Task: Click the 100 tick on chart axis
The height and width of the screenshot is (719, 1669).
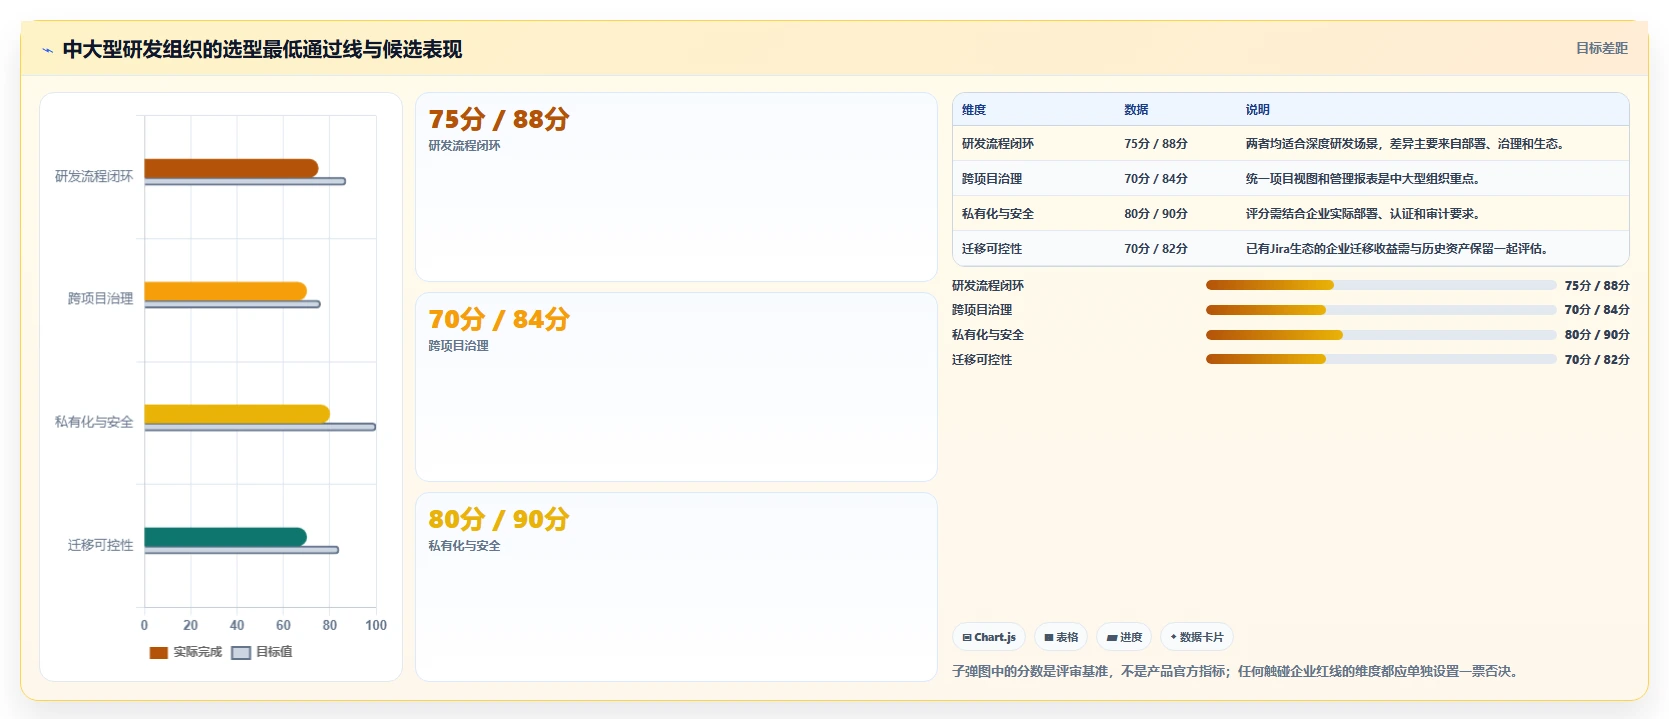Action: click(376, 625)
